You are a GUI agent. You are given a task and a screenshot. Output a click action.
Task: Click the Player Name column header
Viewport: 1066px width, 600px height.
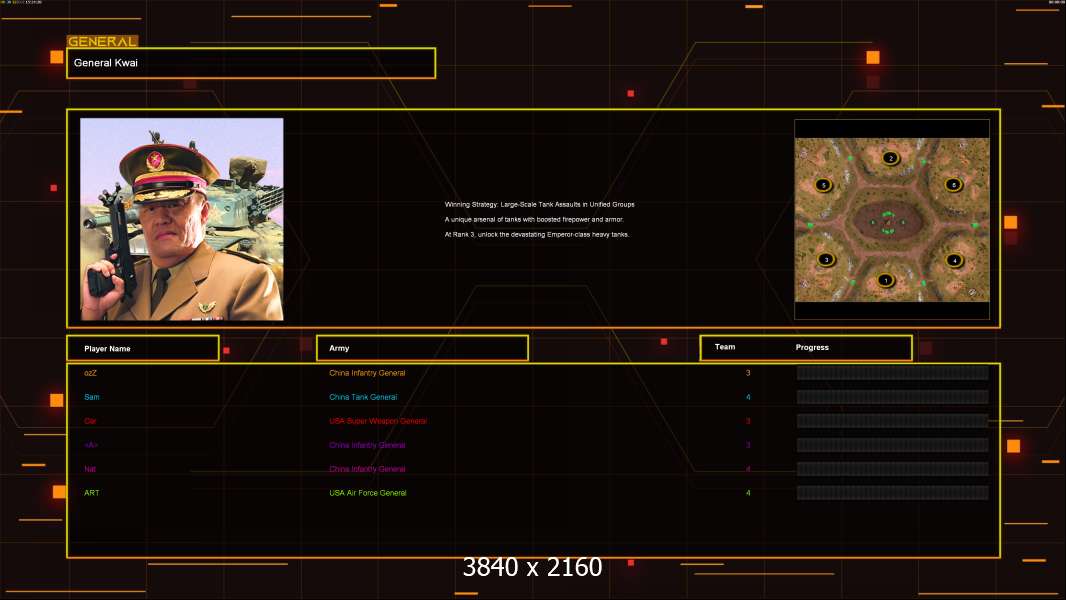(143, 348)
